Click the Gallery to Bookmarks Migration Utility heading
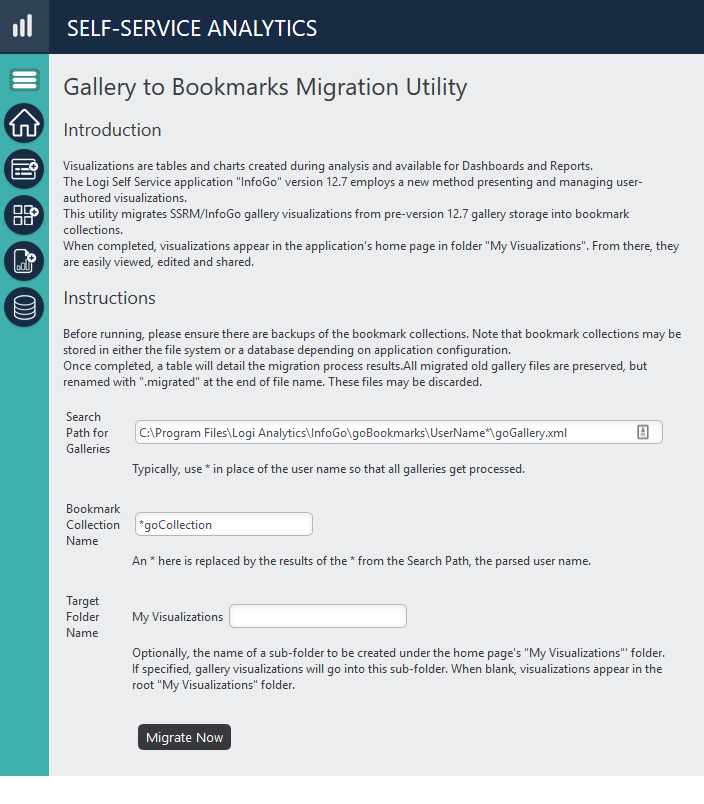This screenshot has width=704, height=804. pos(265,87)
